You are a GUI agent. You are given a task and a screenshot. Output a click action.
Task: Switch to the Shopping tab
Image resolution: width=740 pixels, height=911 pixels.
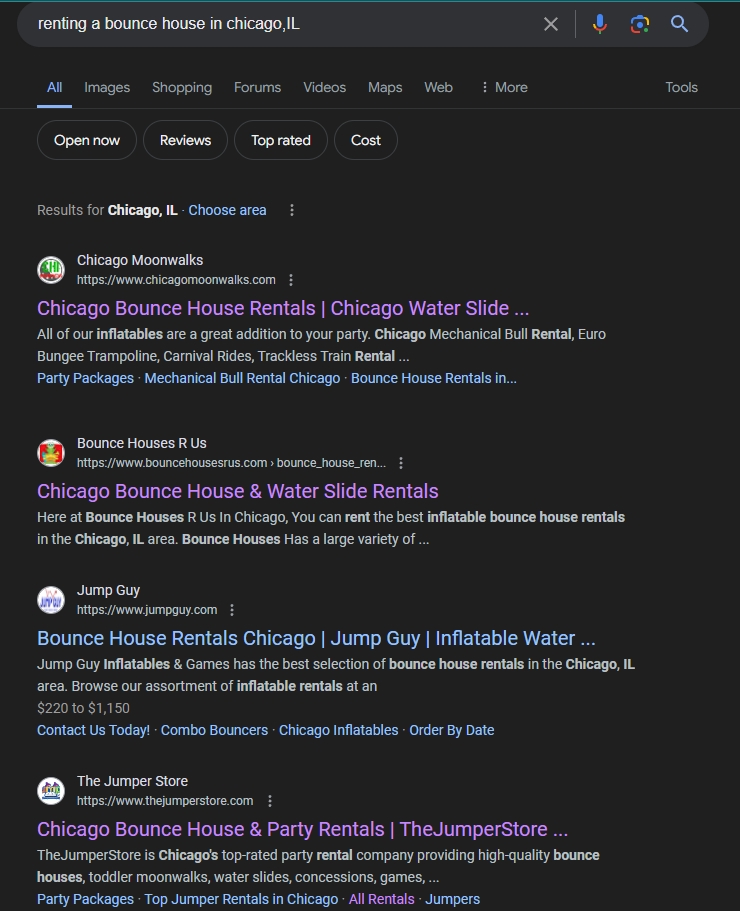(182, 87)
